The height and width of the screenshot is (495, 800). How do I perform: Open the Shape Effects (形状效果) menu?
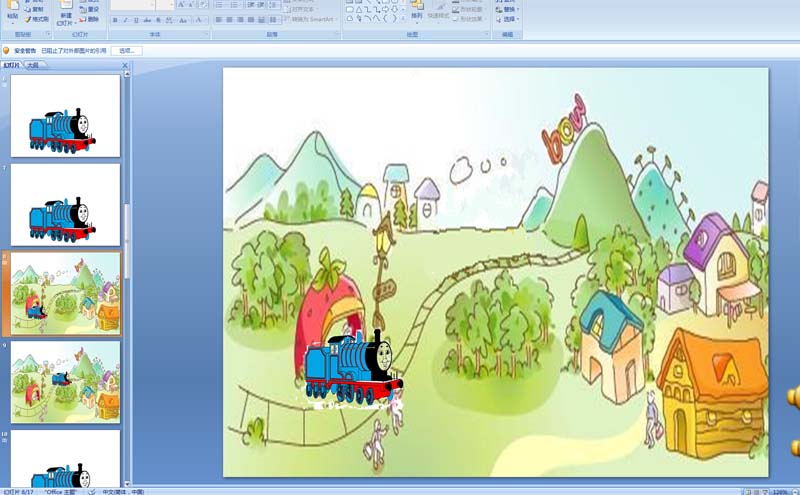[468, 19]
